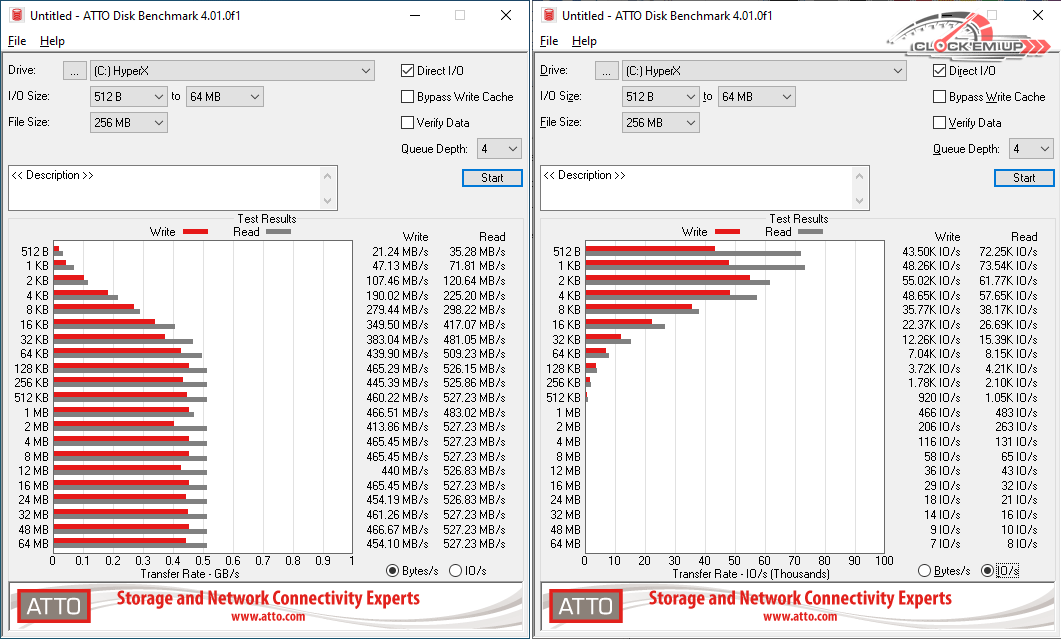Click the ATTO app icon in the right window's title bar
Viewport: 1061px width, 639px height.
tap(547, 15)
